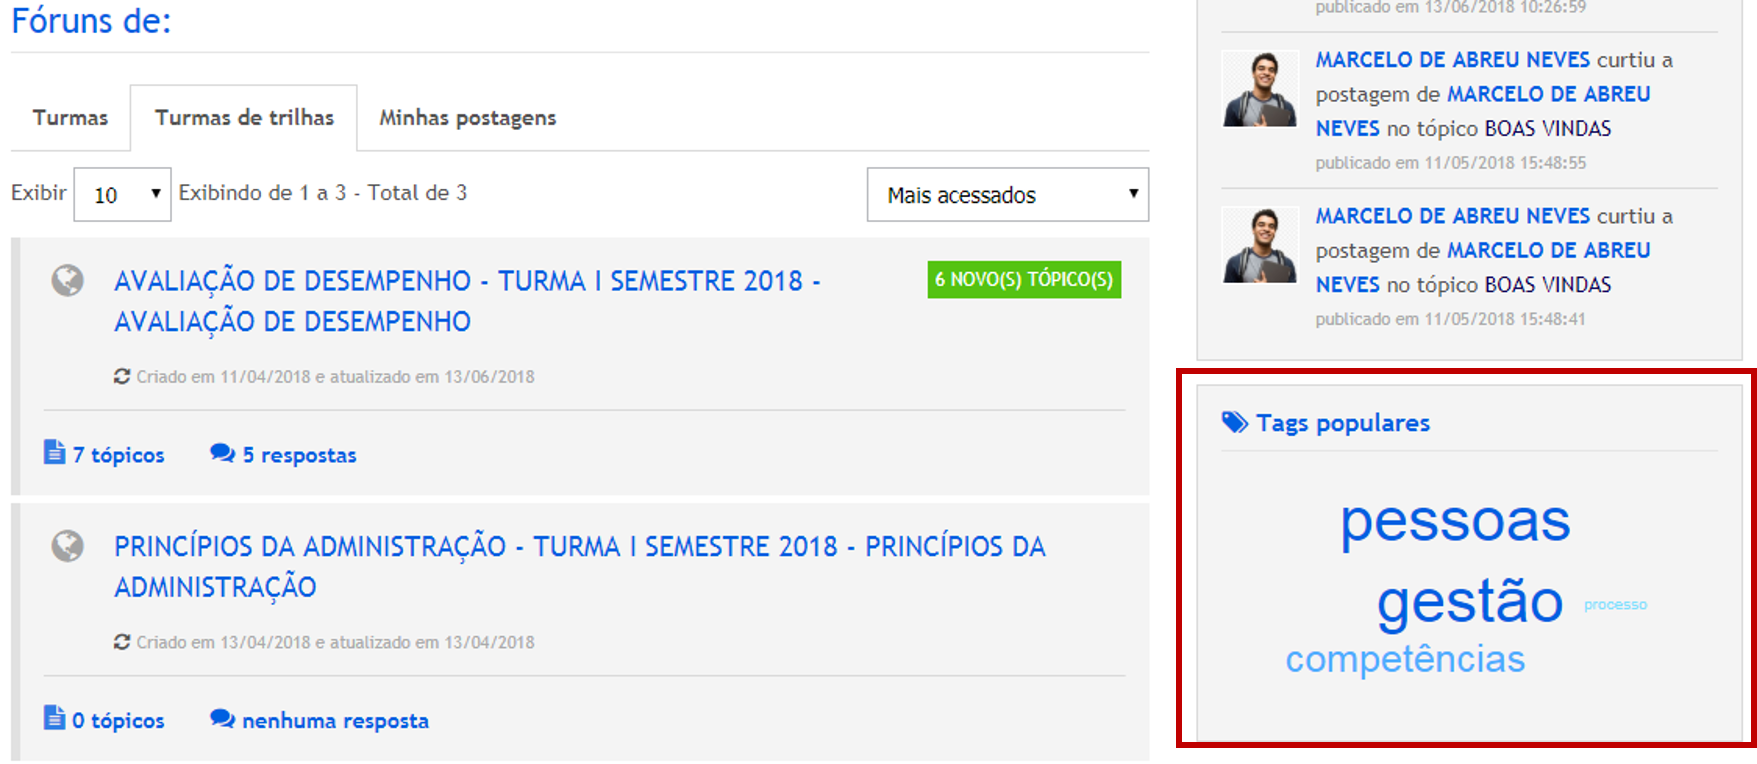This screenshot has height=764, width=1757.
Task: Click globe icon beside Princípios da Administração forum
Action: (x=67, y=547)
